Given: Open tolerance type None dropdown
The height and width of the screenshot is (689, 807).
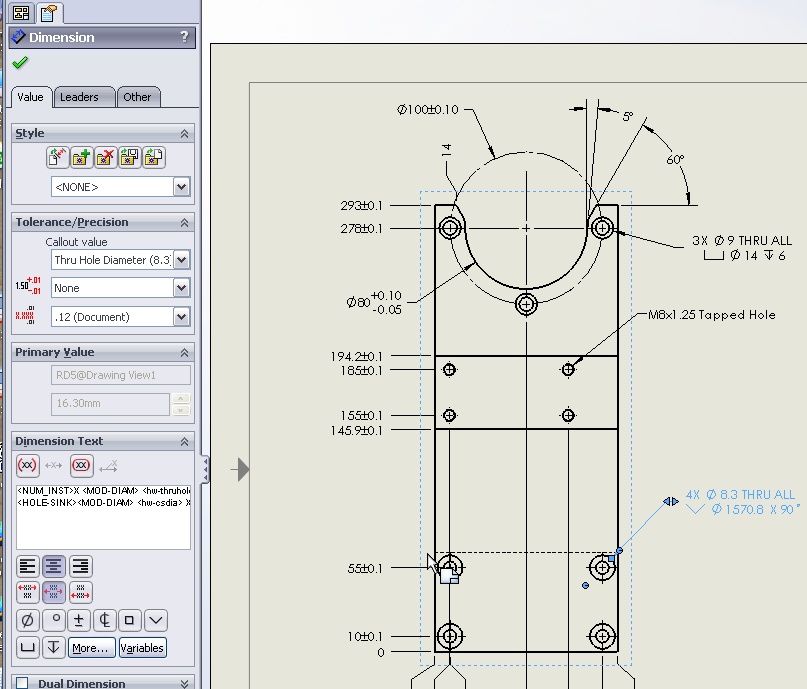Looking at the screenshot, I should 181,288.
